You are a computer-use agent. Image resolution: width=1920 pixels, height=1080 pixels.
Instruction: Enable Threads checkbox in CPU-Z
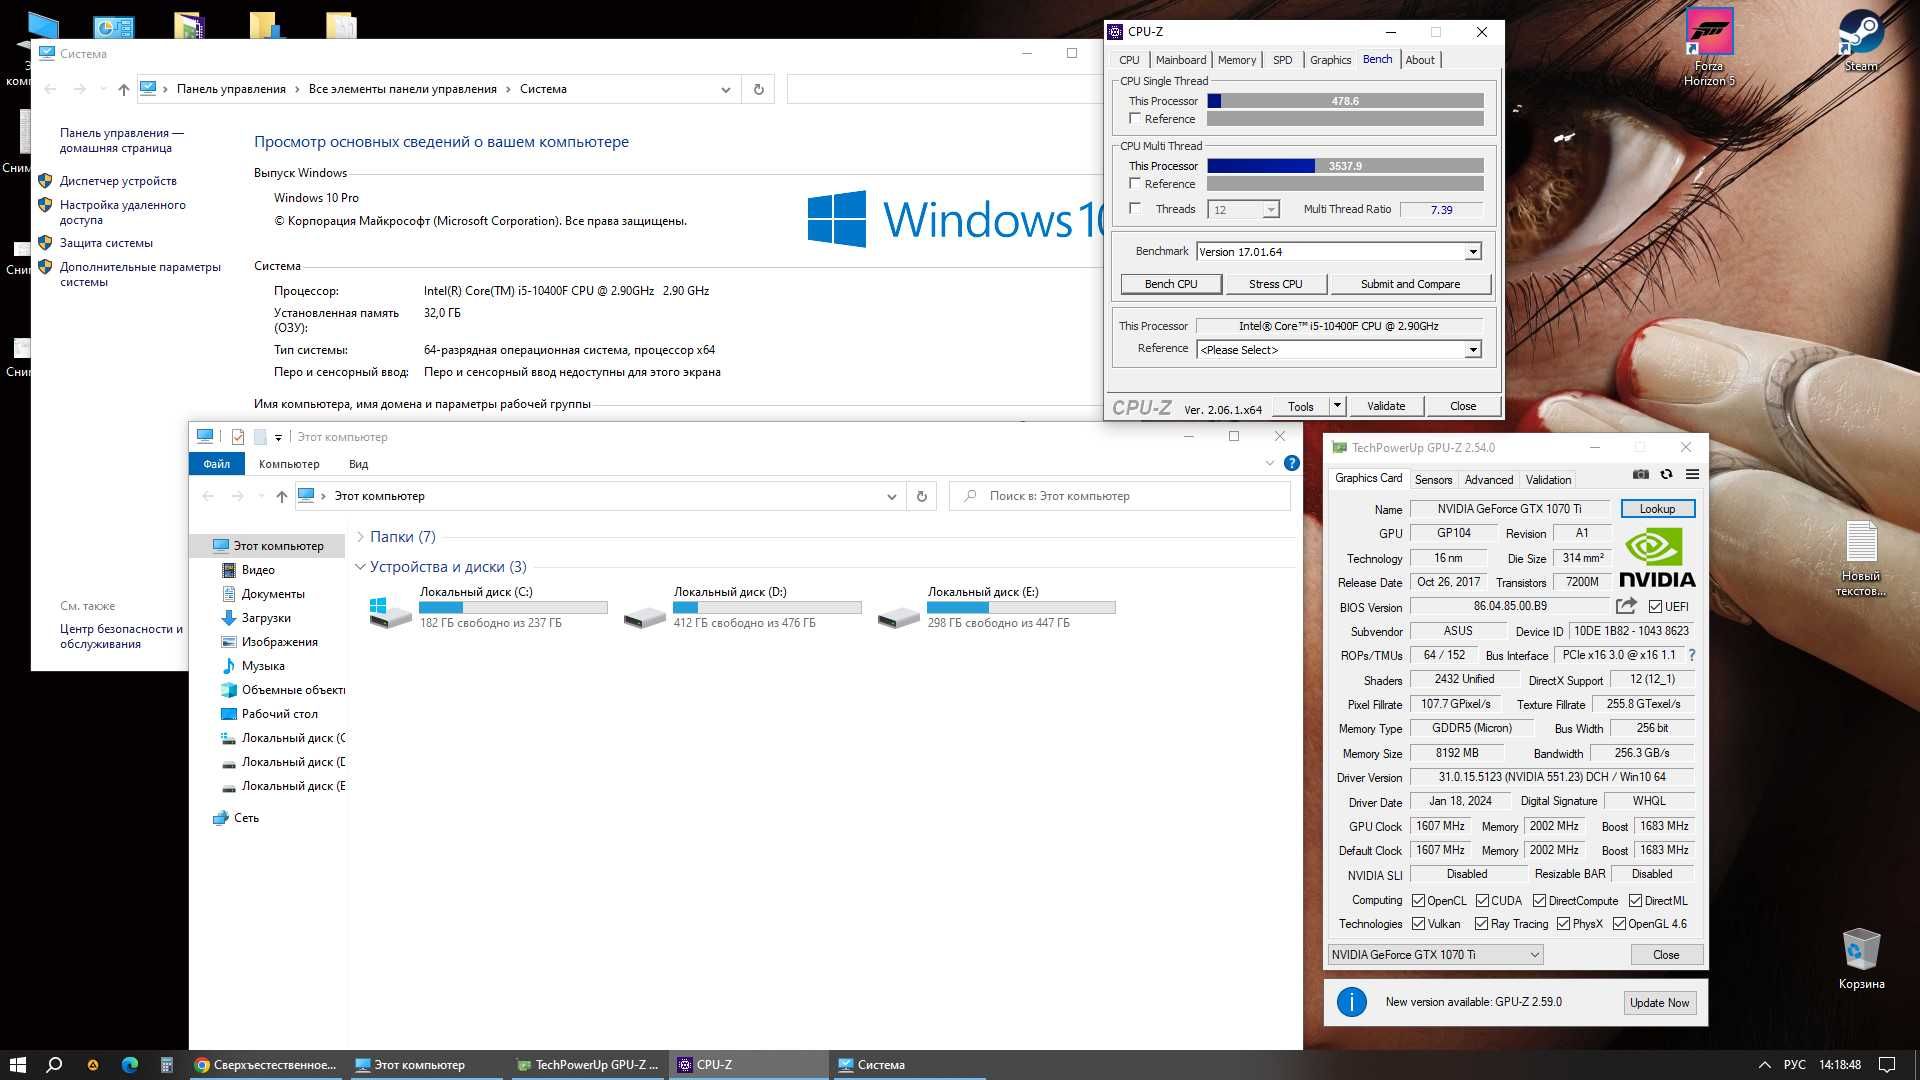coord(1135,208)
